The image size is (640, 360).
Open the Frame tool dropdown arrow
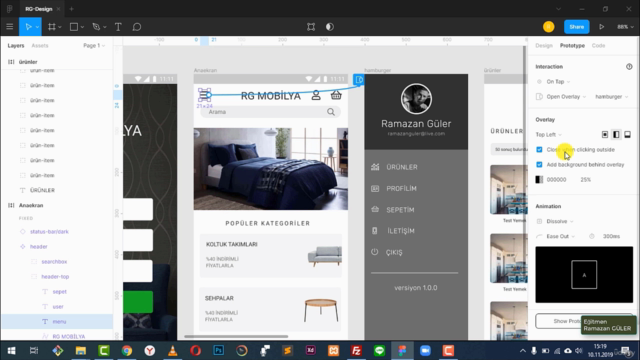(x=60, y=27)
